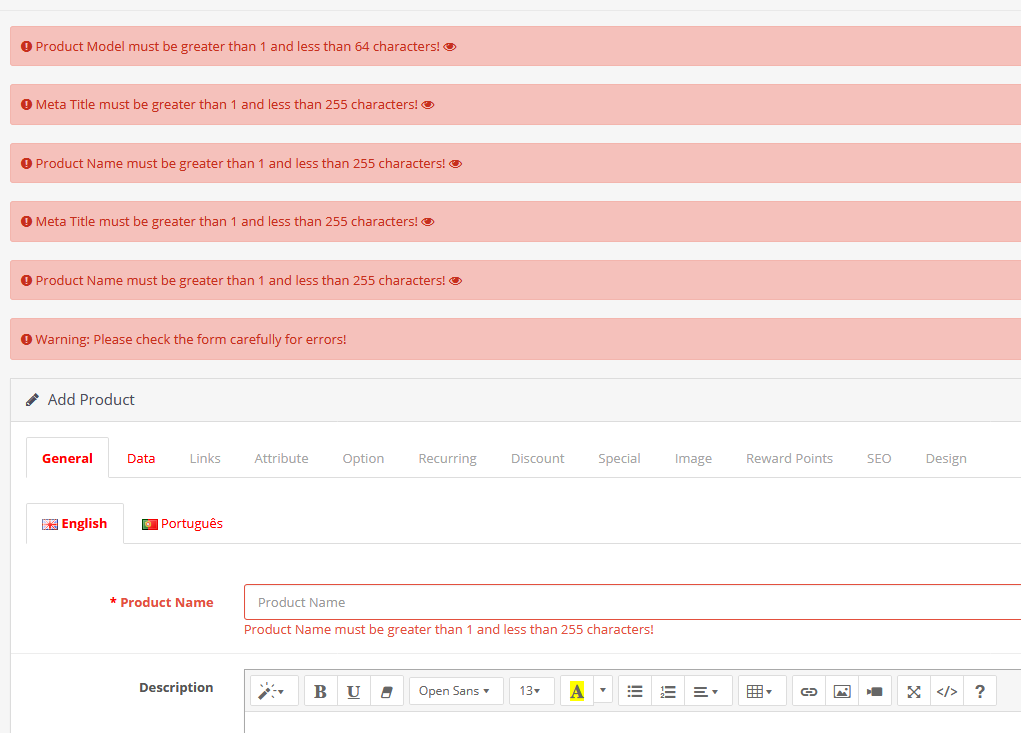
Task: Open the paragraph alignment dropdown
Action: 708,691
